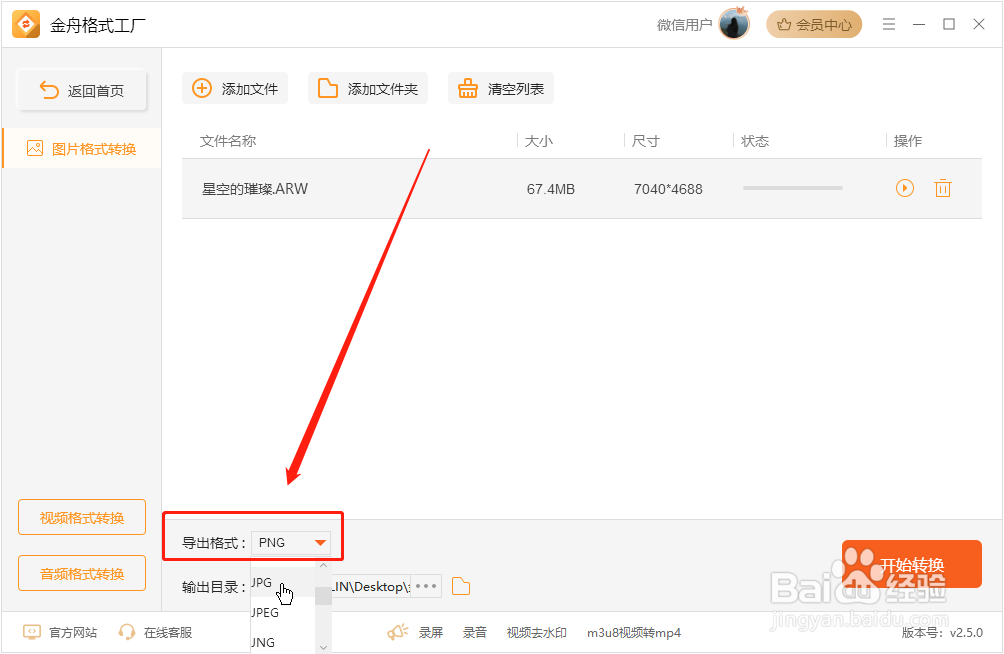The width and height of the screenshot is (1004, 654).
Task: Click 视频去水印 at the bottom
Action: coord(538,632)
